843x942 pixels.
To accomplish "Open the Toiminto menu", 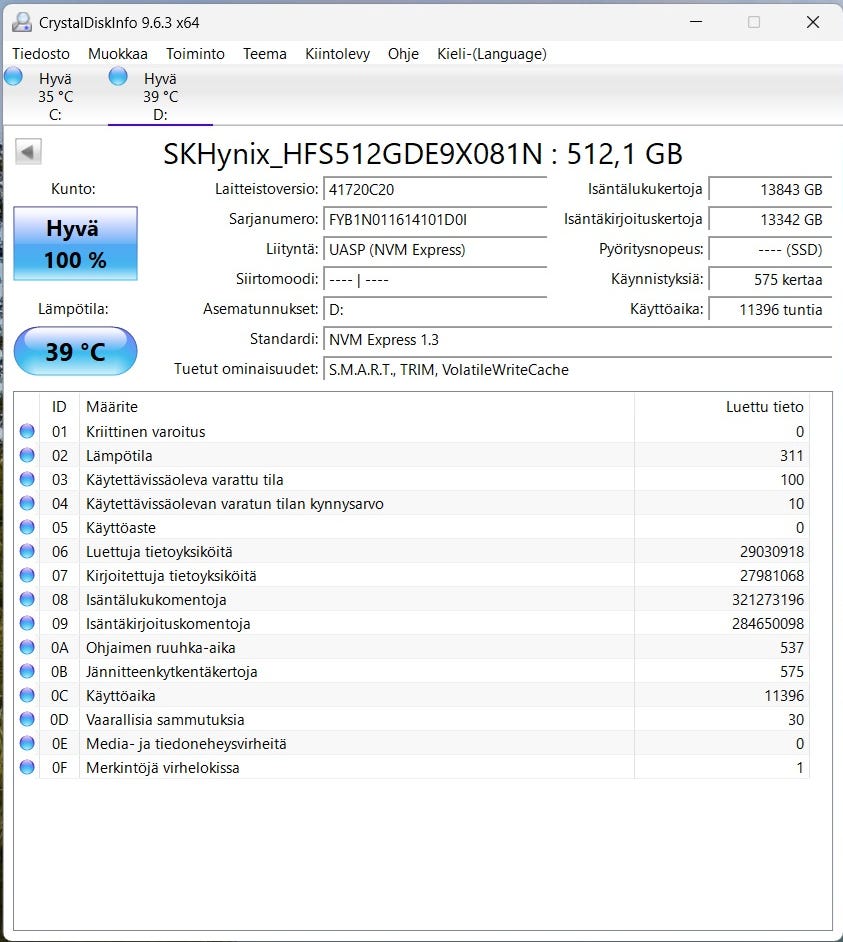I will click(195, 54).
